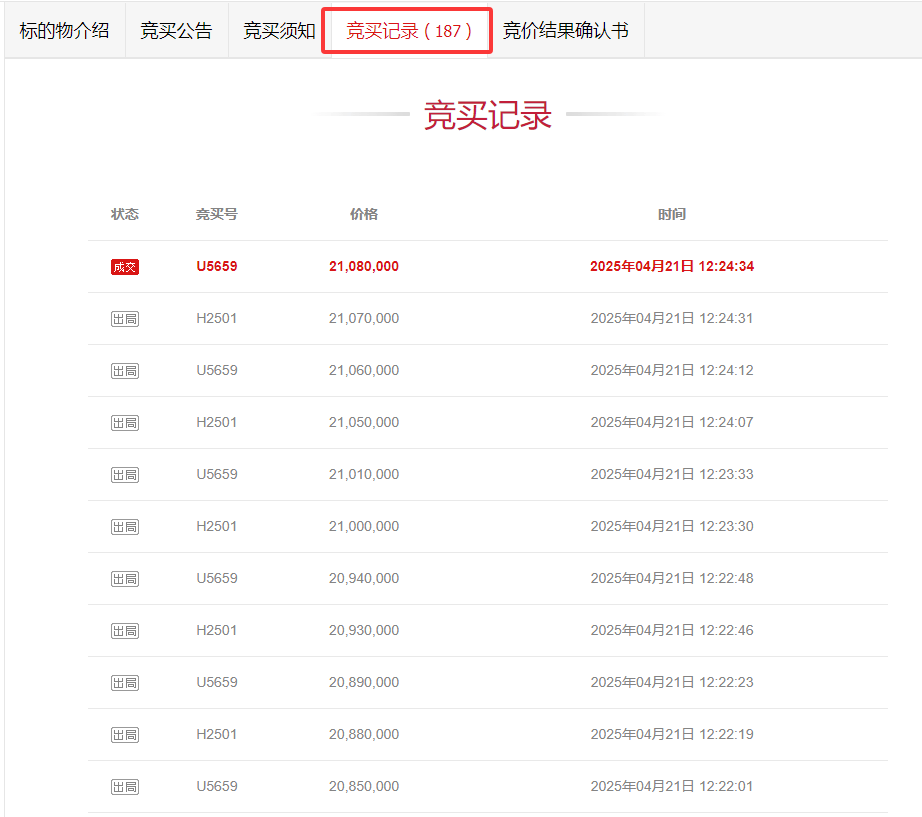Click 出局 badge in the 21,010,000 row
This screenshot has height=817, width=922.
[125, 475]
